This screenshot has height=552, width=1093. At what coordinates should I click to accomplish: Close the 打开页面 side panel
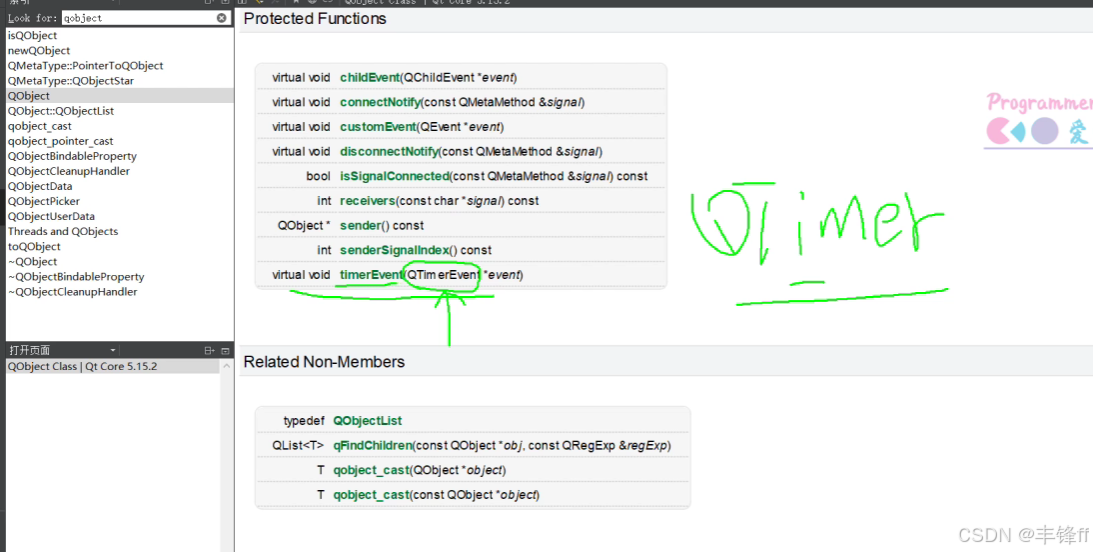click(x=225, y=351)
